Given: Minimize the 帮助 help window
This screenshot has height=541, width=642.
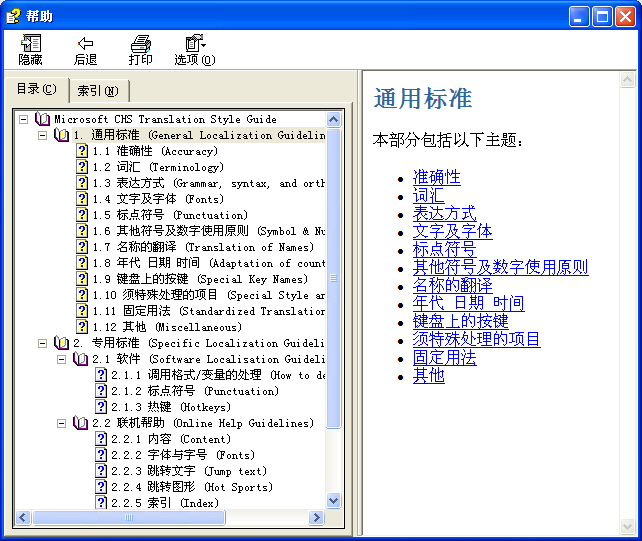Looking at the screenshot, I should [579, 17].
